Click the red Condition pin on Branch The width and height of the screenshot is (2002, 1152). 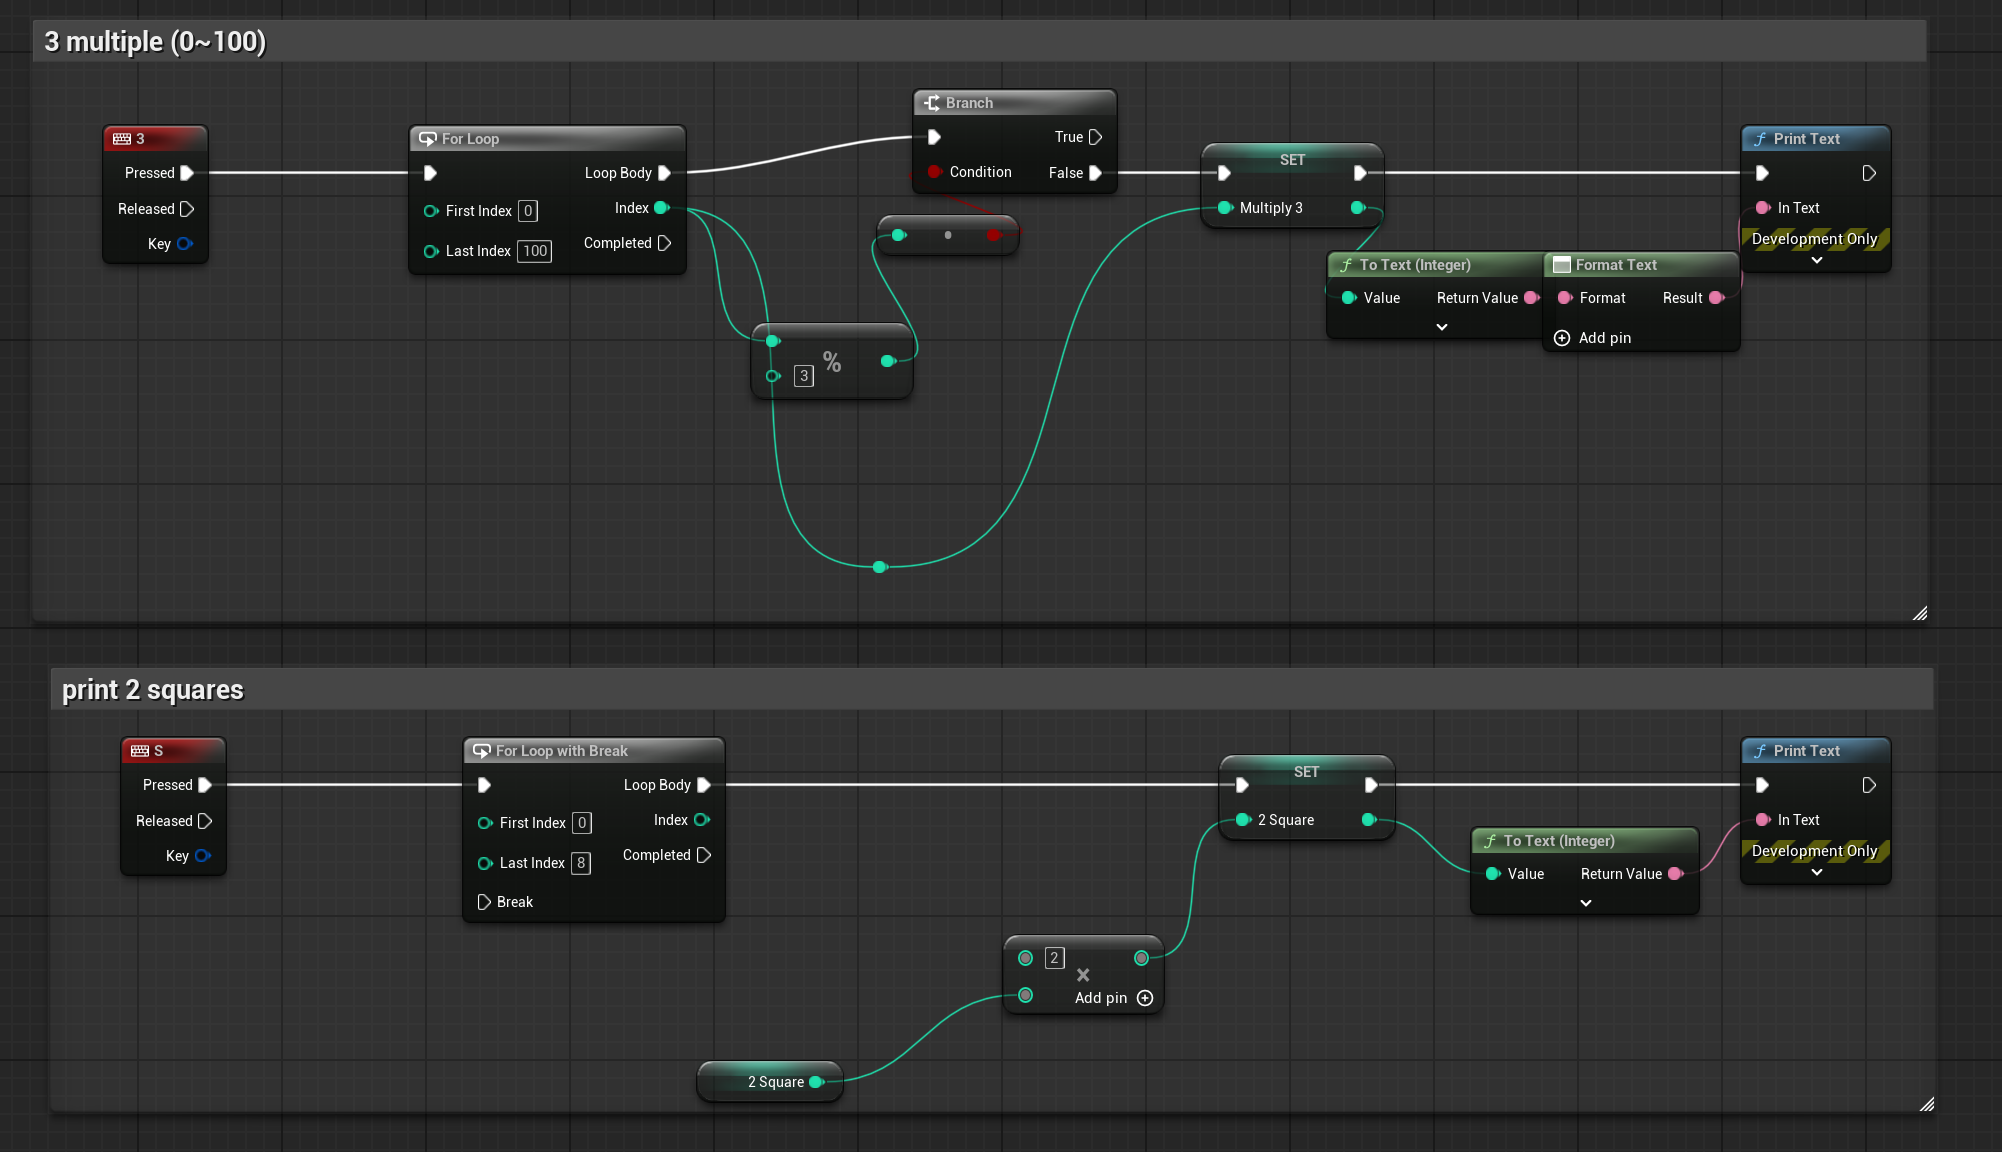(934, 172)
